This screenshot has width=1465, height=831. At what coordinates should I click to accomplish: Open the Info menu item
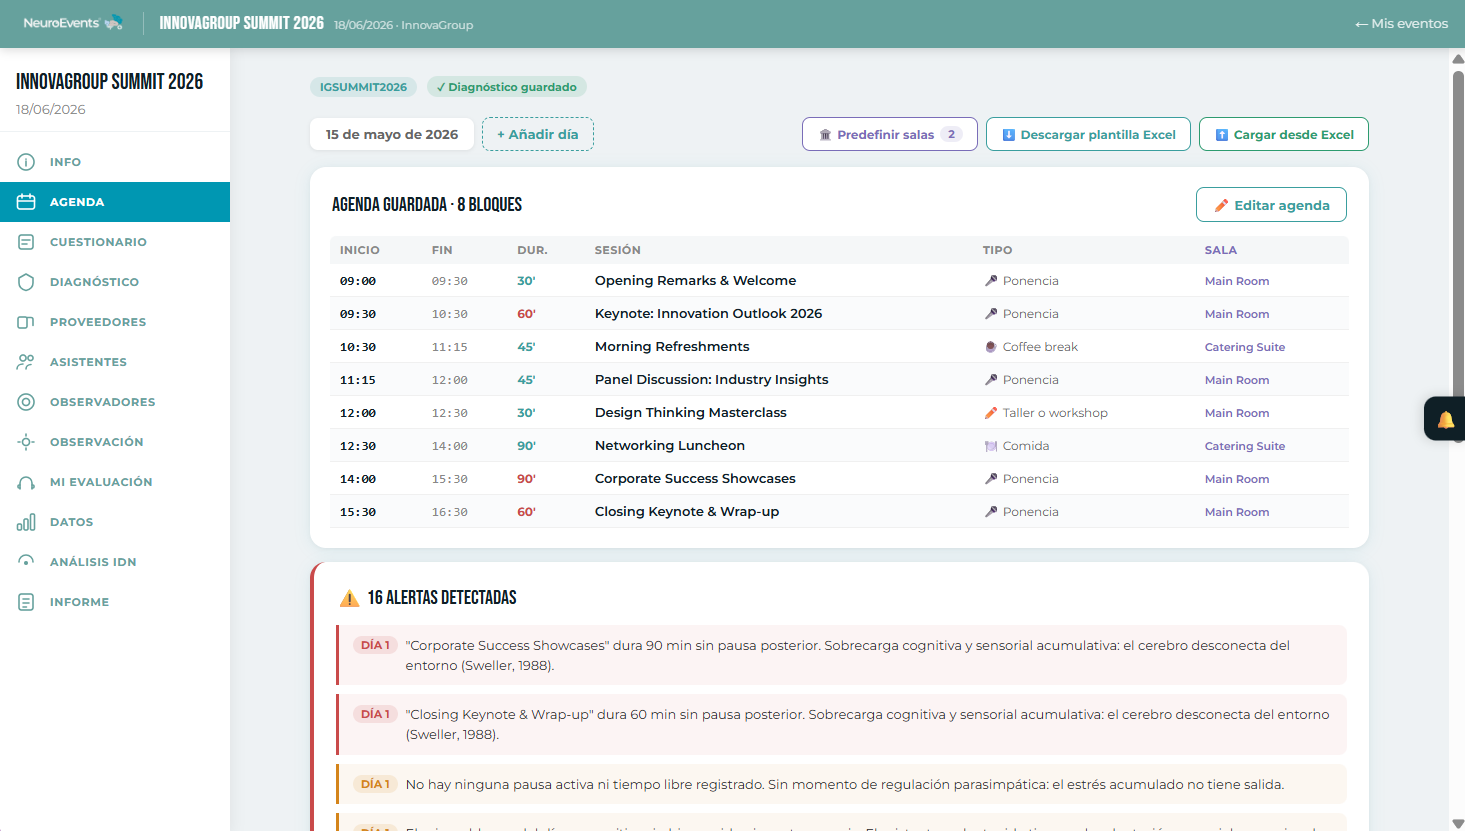(x=115, y=162)
